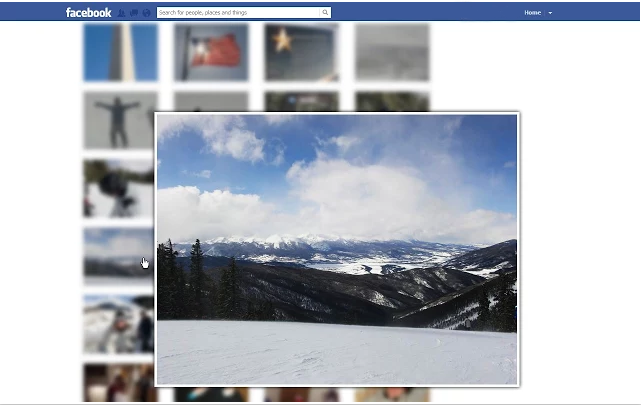Click the enlarged snowy mountain photo

337,249
